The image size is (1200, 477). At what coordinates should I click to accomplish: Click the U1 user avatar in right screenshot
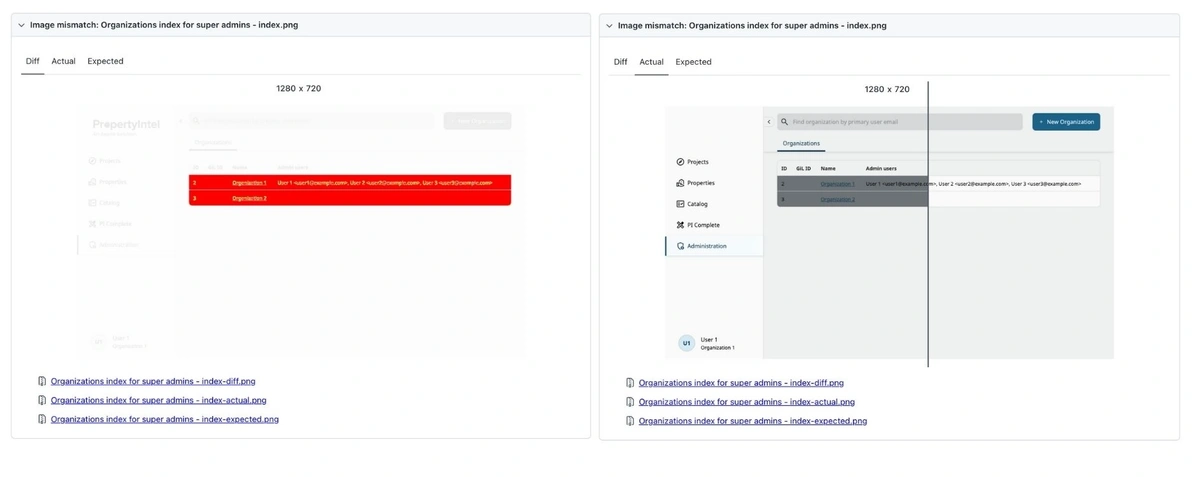tap(686, 343)
